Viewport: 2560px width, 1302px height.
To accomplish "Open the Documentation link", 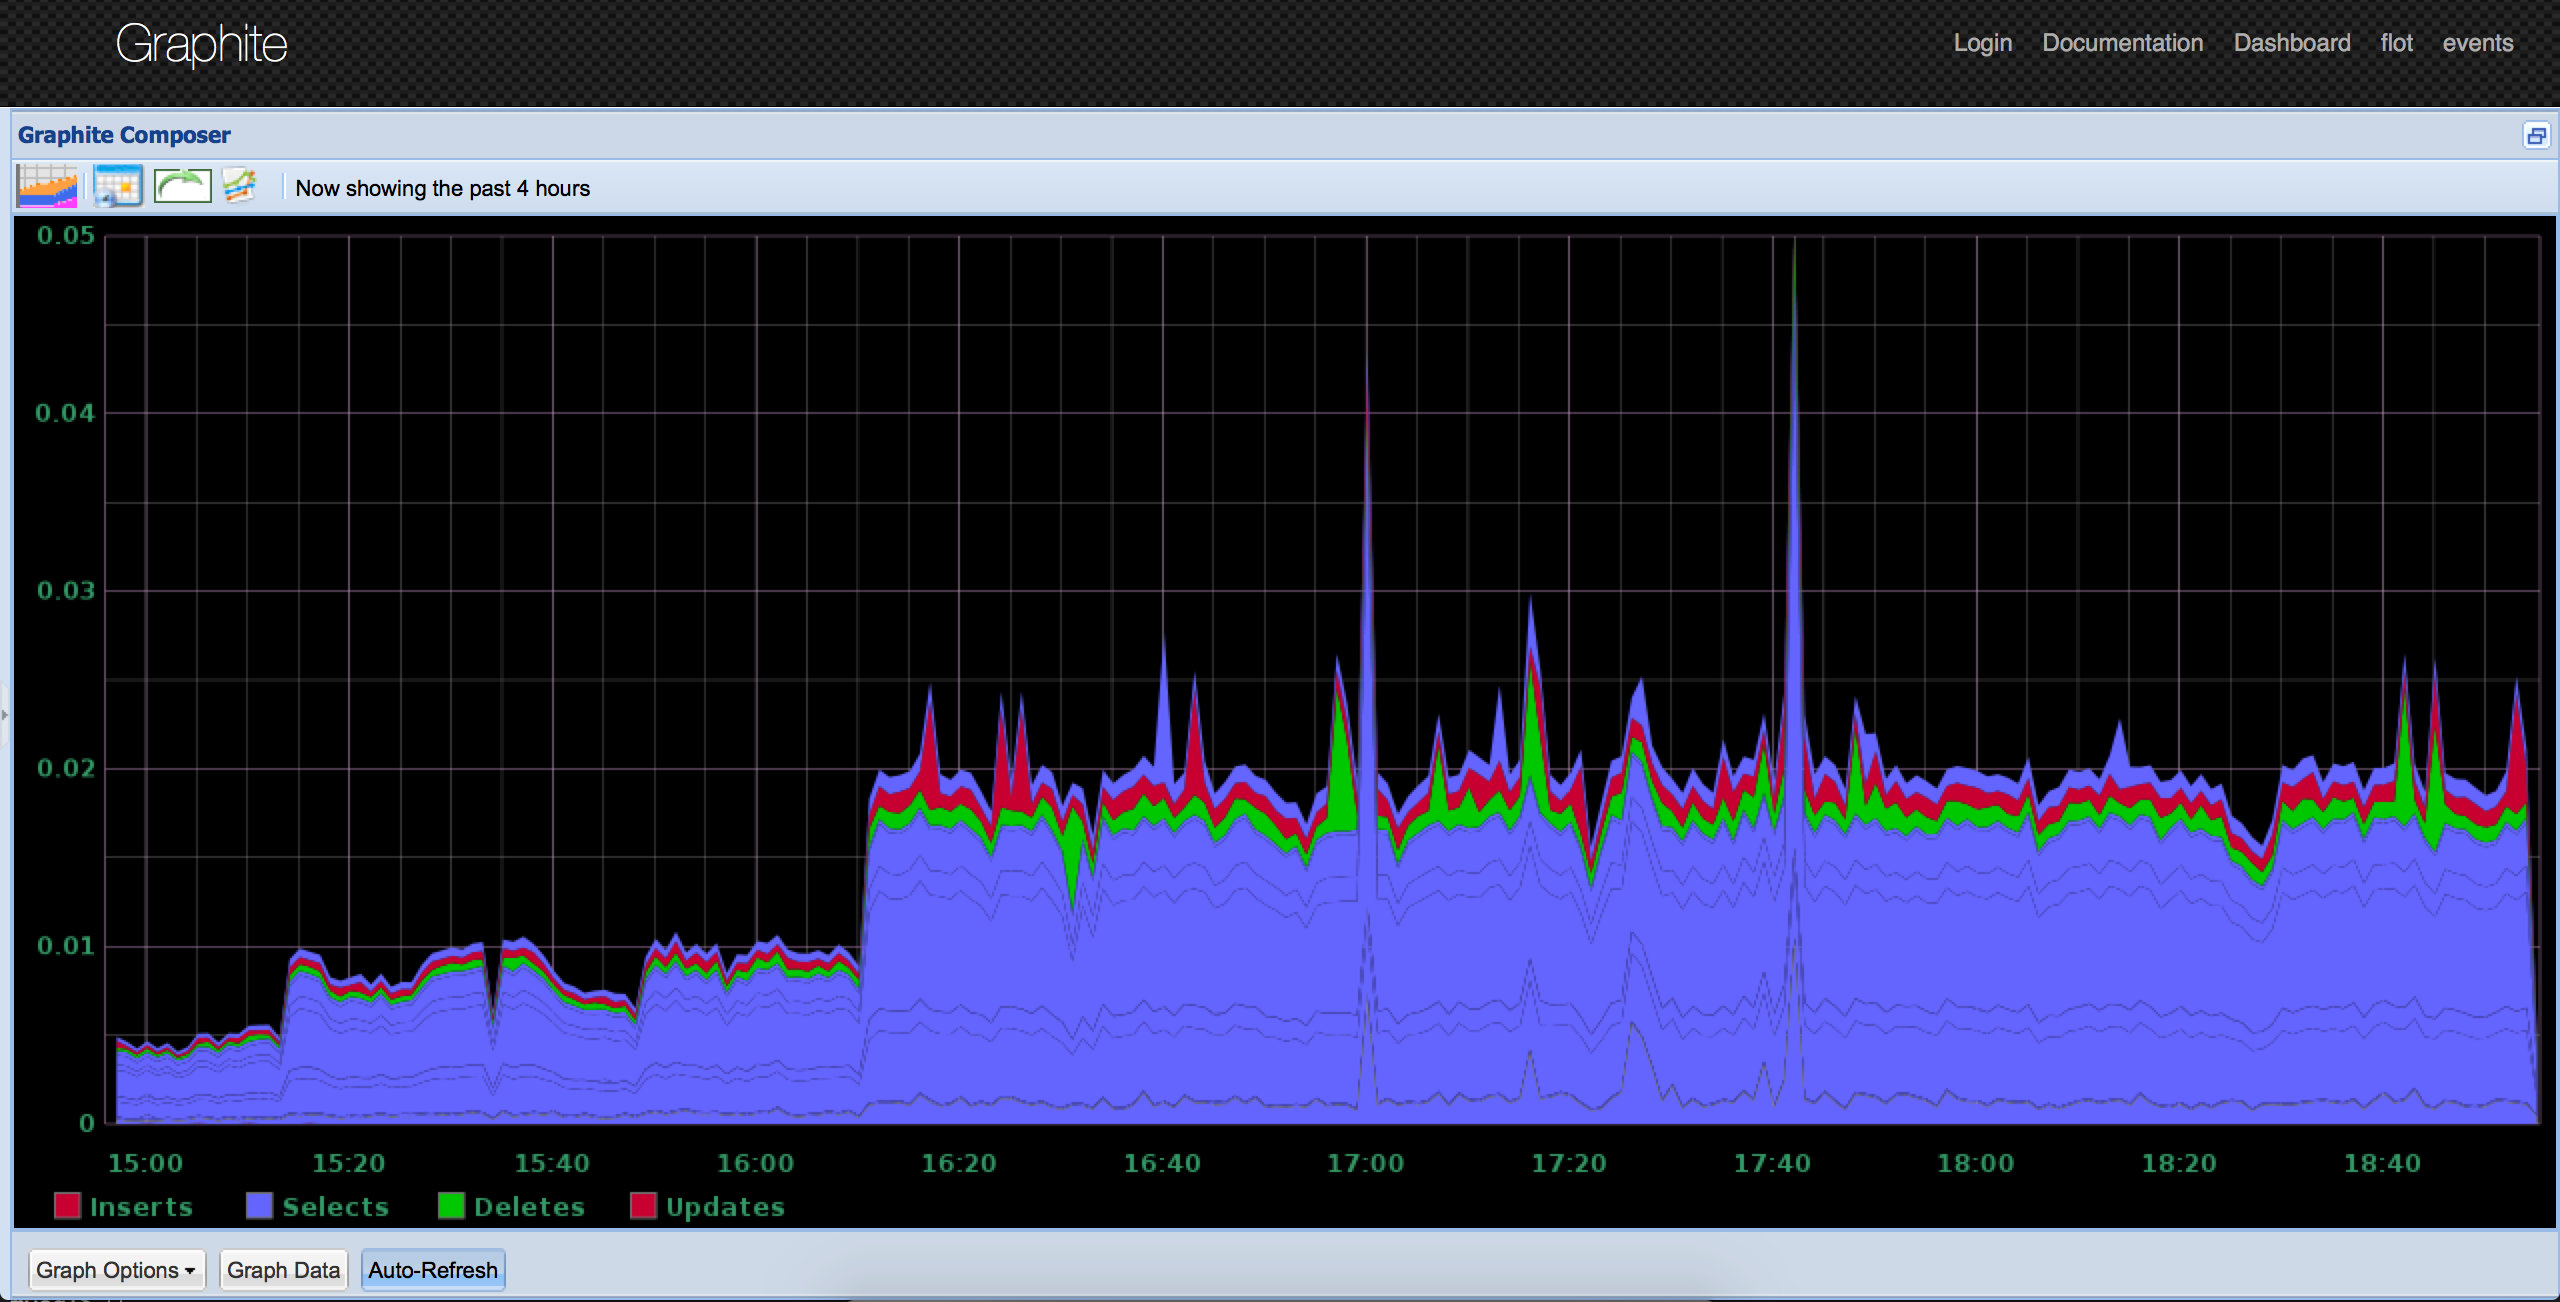I will tap(2122, 43).
